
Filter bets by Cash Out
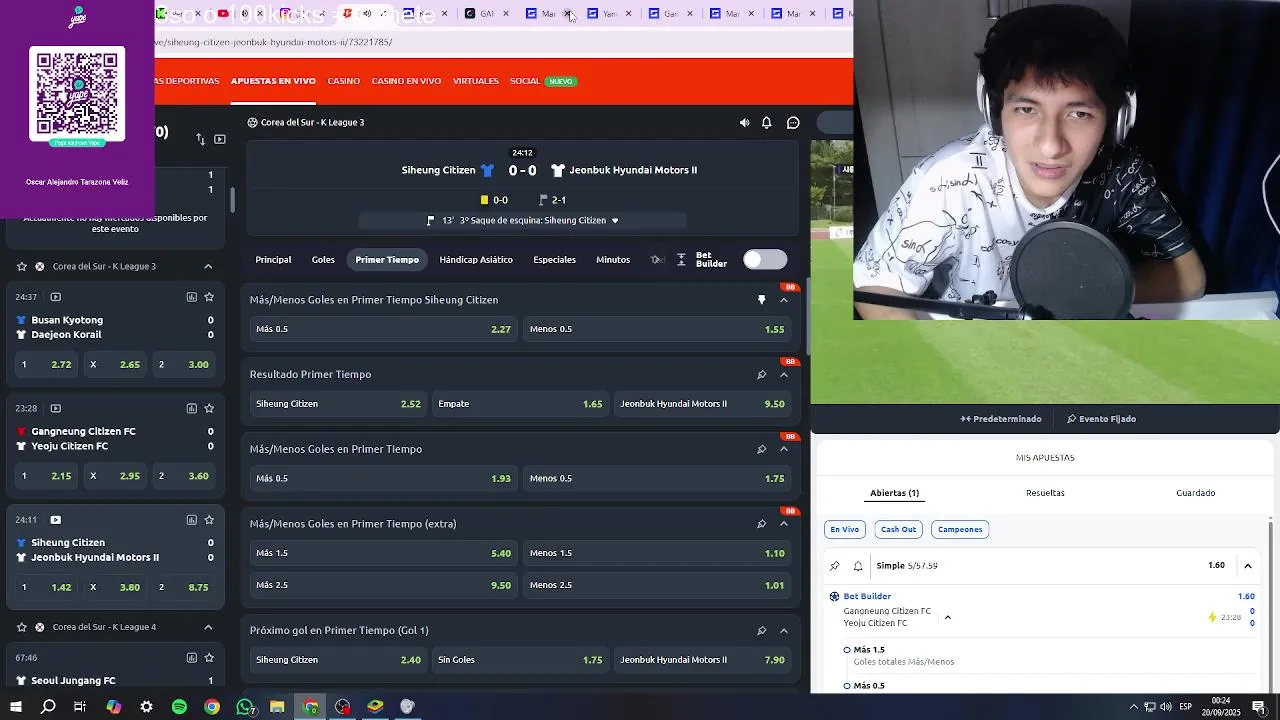pyautogui.click(x=898, y=529)
